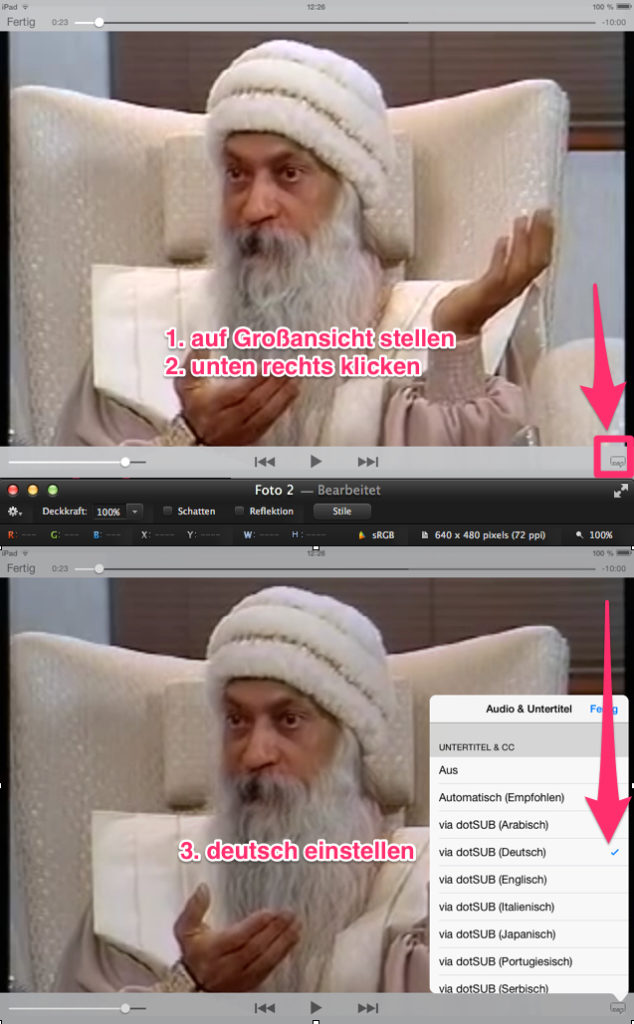Click the R color value readout

pos(22,535)
